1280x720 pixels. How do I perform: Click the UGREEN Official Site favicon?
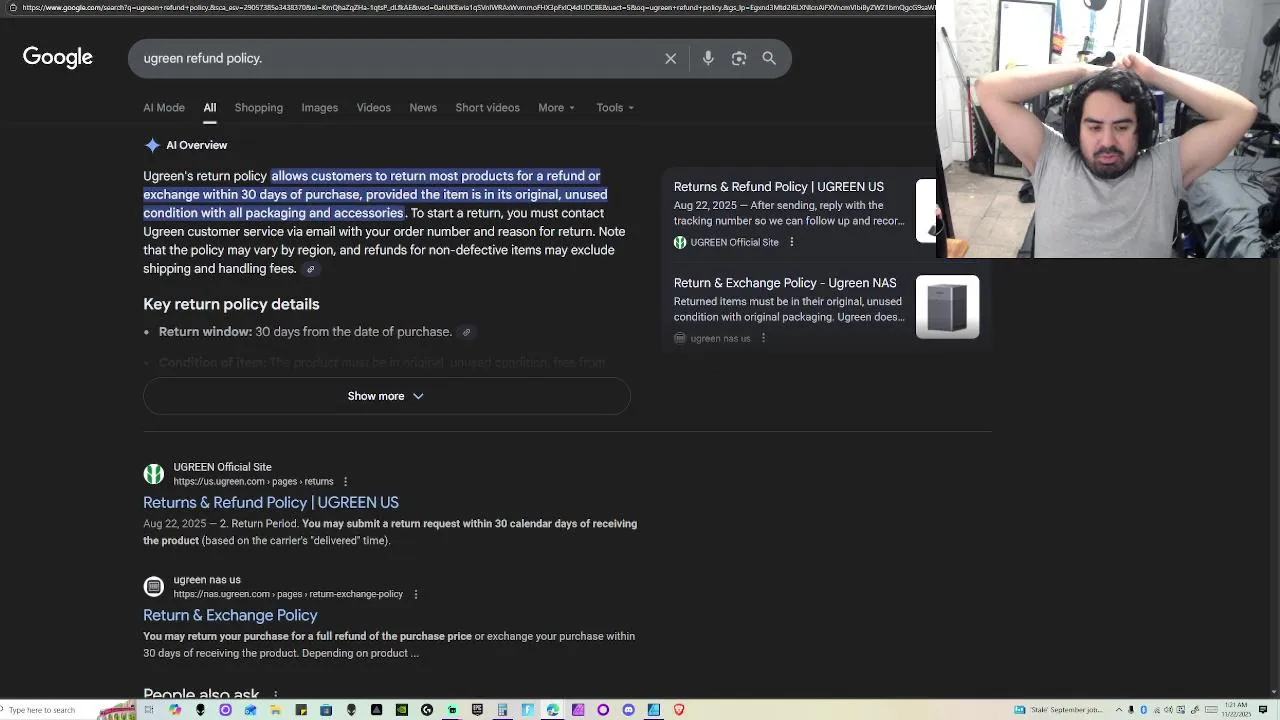point(153,474)
